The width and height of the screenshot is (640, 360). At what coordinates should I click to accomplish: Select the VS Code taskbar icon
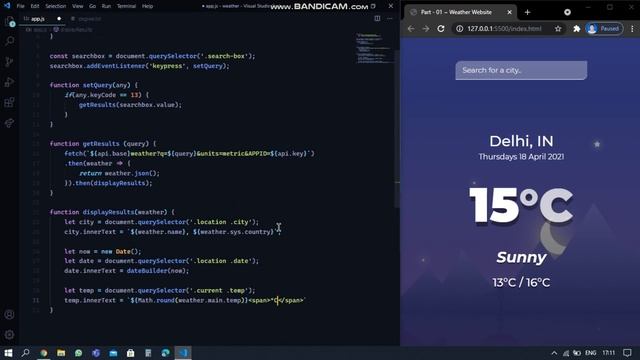tap(183, 353)
